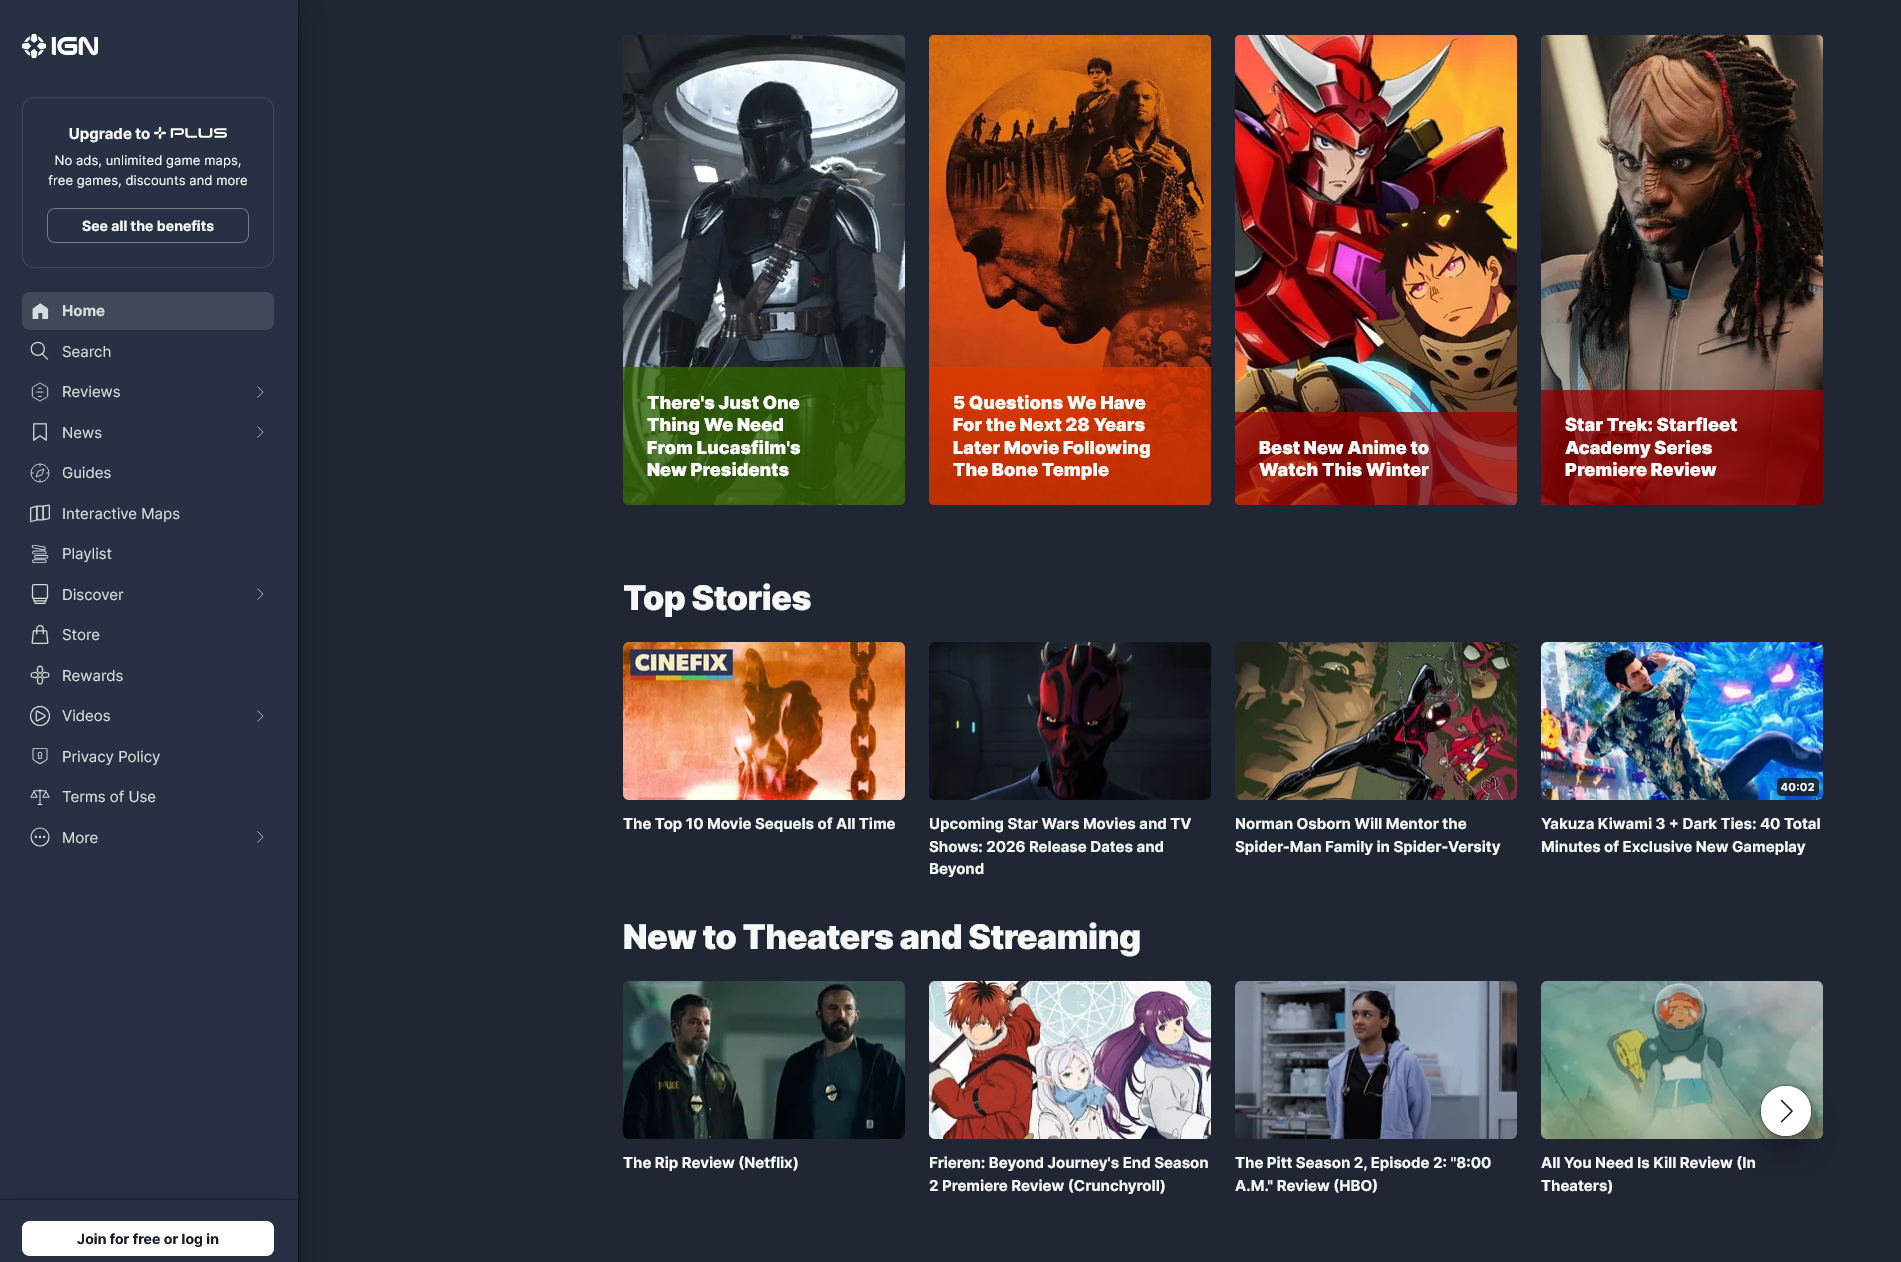The height and width of the screenshot is (1262, 1901).
Task: Open the Store shopping bag icon
Action: pyautogui.click(x=40, y=635)
